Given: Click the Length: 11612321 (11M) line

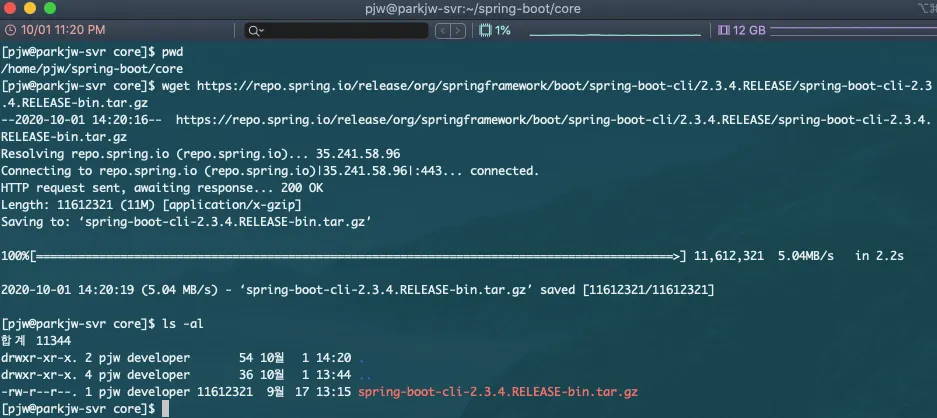Looking at the screenshot, I should pos(151,205).
